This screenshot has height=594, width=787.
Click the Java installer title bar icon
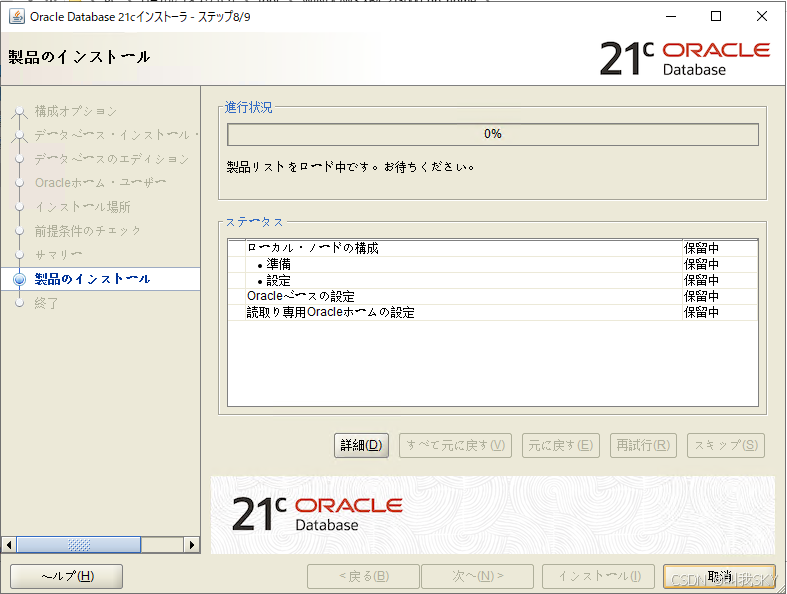coord(17,17)
